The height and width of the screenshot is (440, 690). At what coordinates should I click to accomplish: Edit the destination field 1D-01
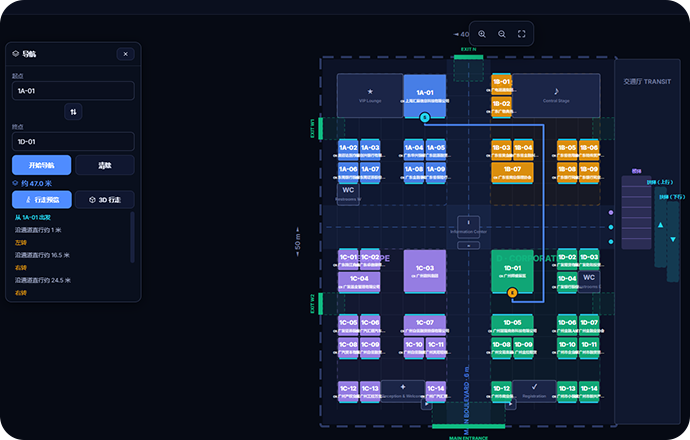coord(73,142)
